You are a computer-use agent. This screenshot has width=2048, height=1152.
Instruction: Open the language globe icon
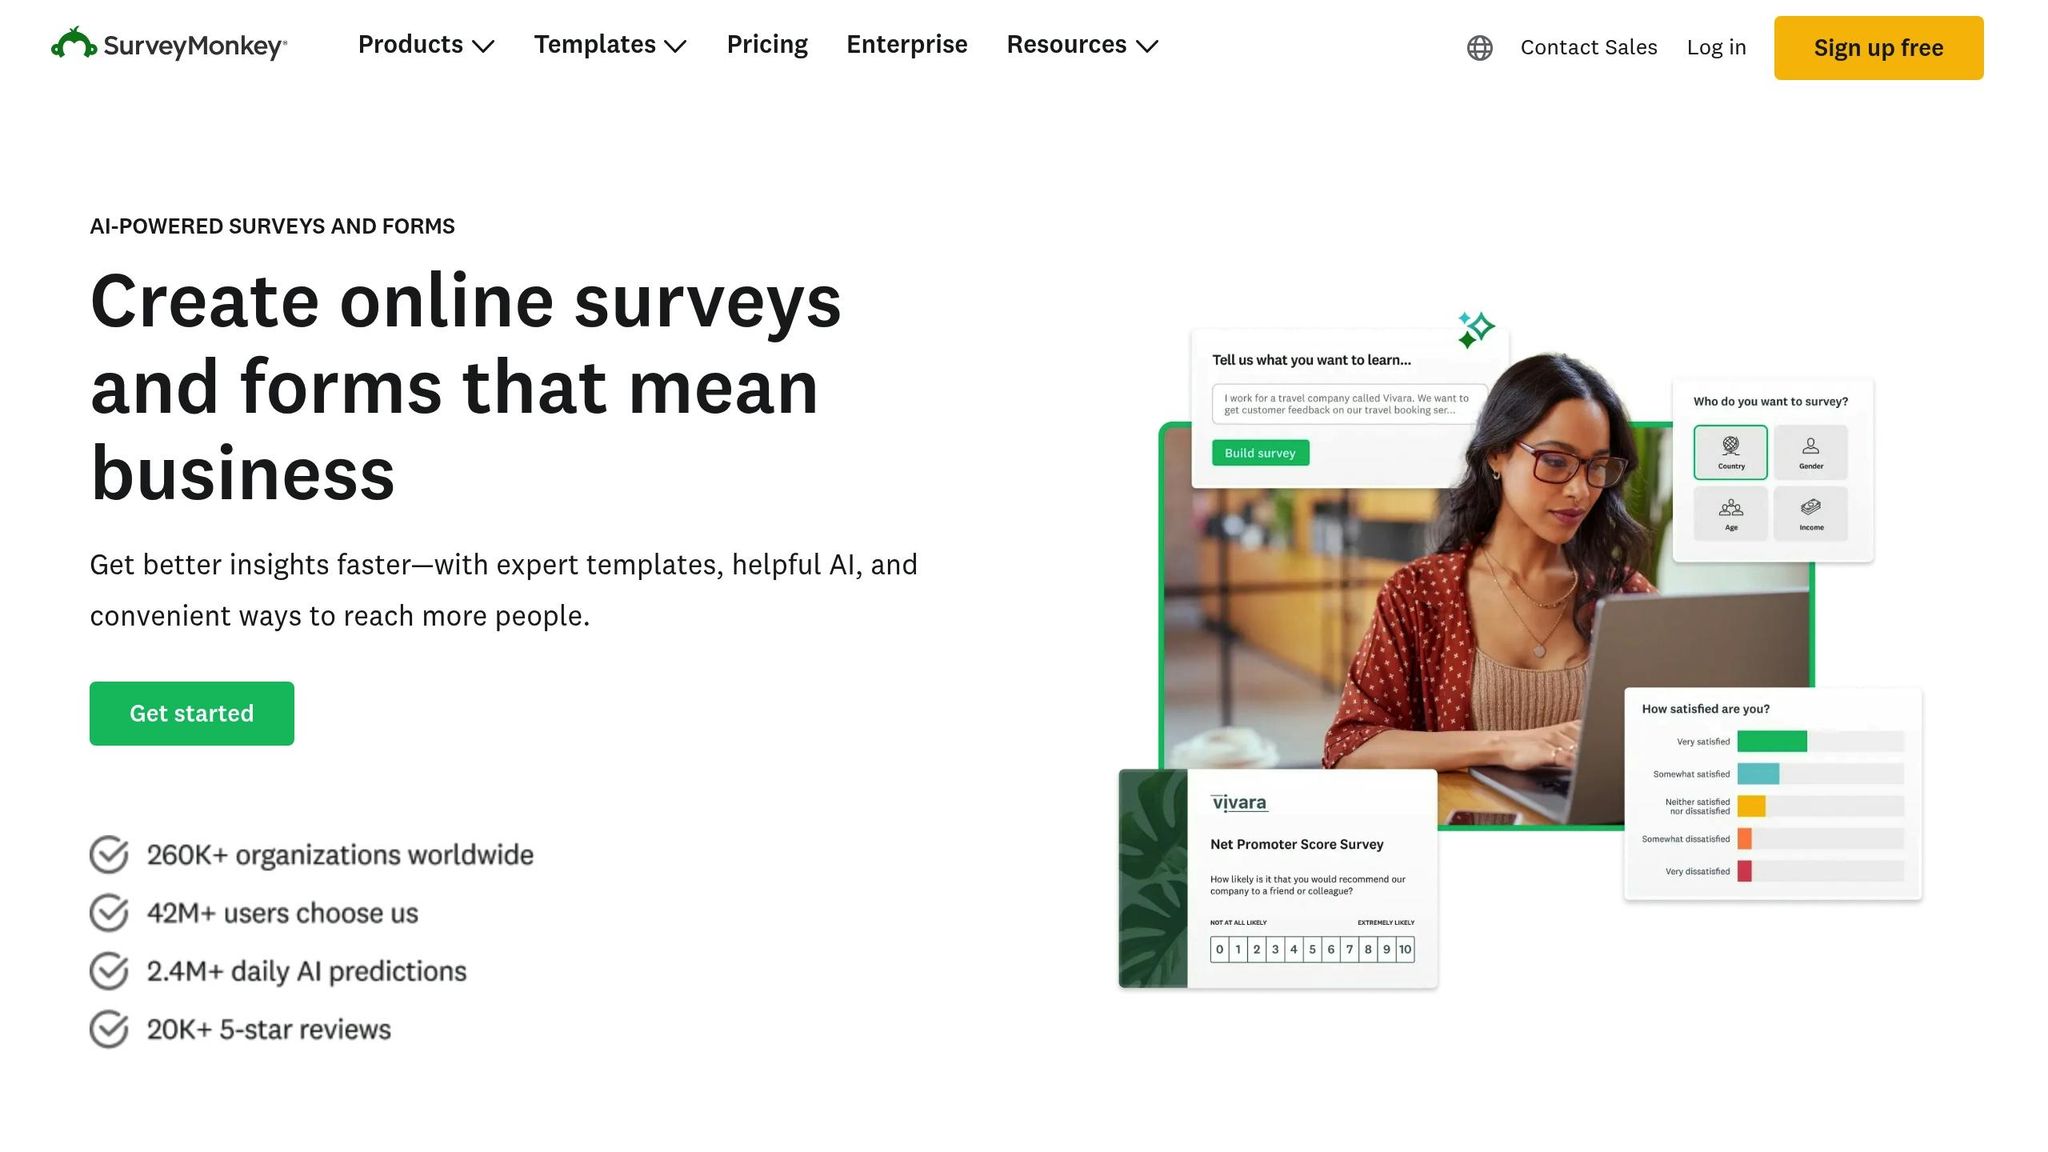point(1479,48)
